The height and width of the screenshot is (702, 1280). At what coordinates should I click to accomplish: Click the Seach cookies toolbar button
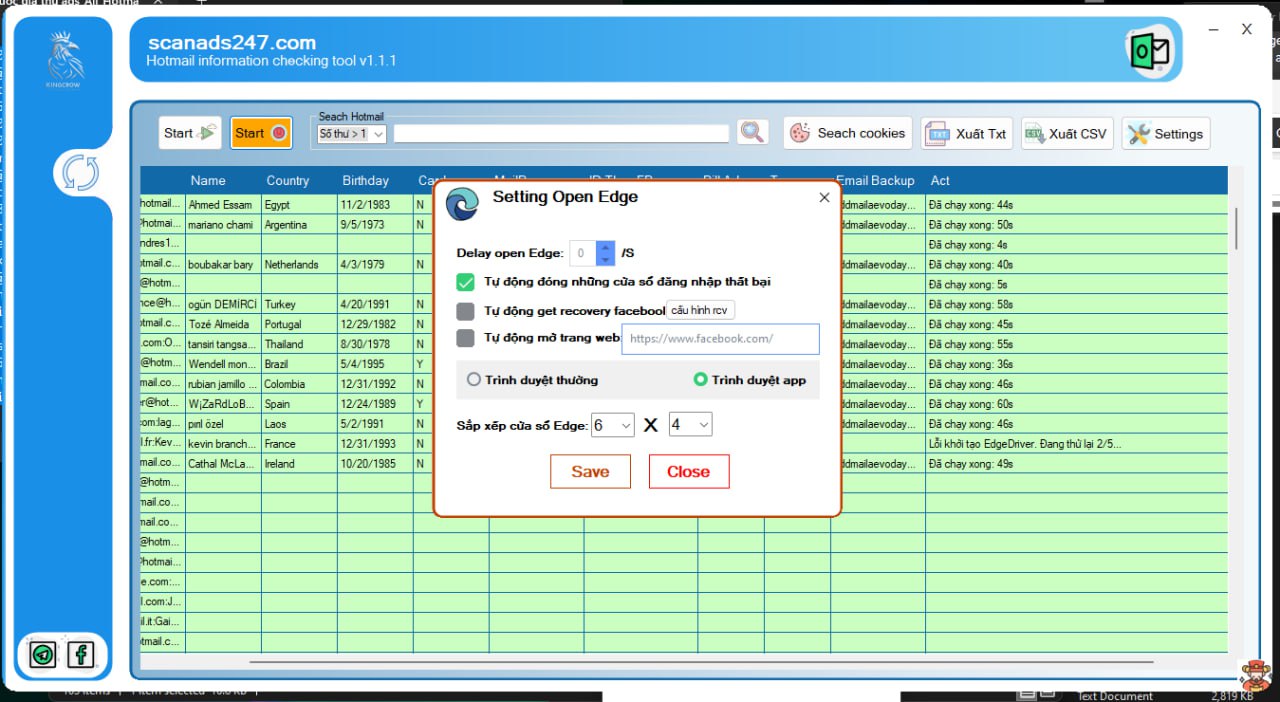click(846, 133)
